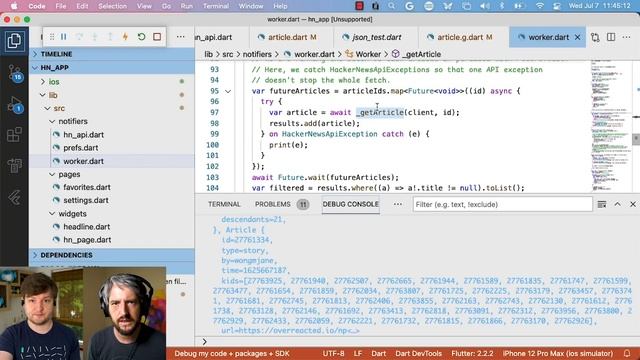
Task: Open Explorer more actions ellipsis
Action: pos(180,37)
